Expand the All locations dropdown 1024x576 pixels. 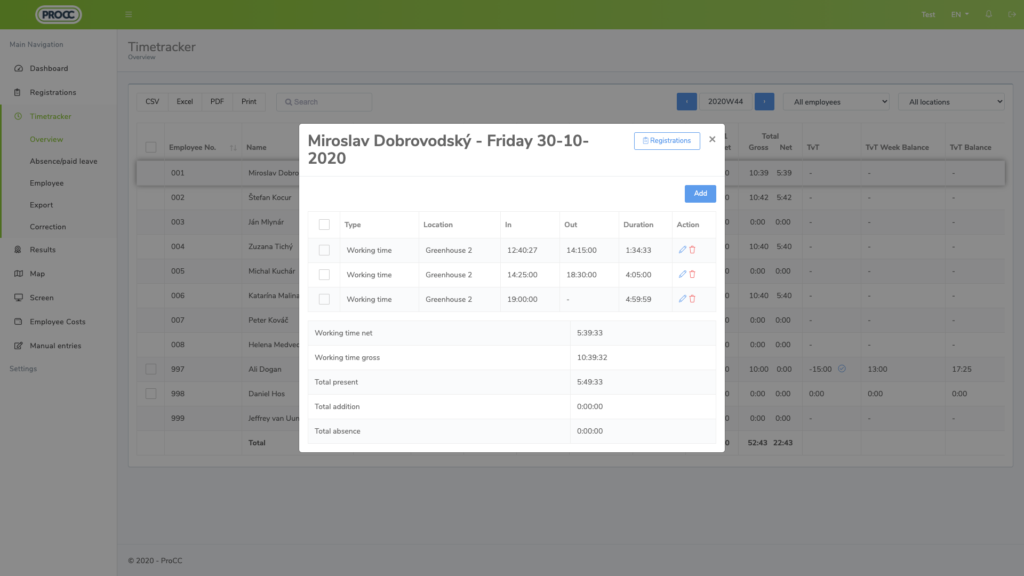coord(951,102)
